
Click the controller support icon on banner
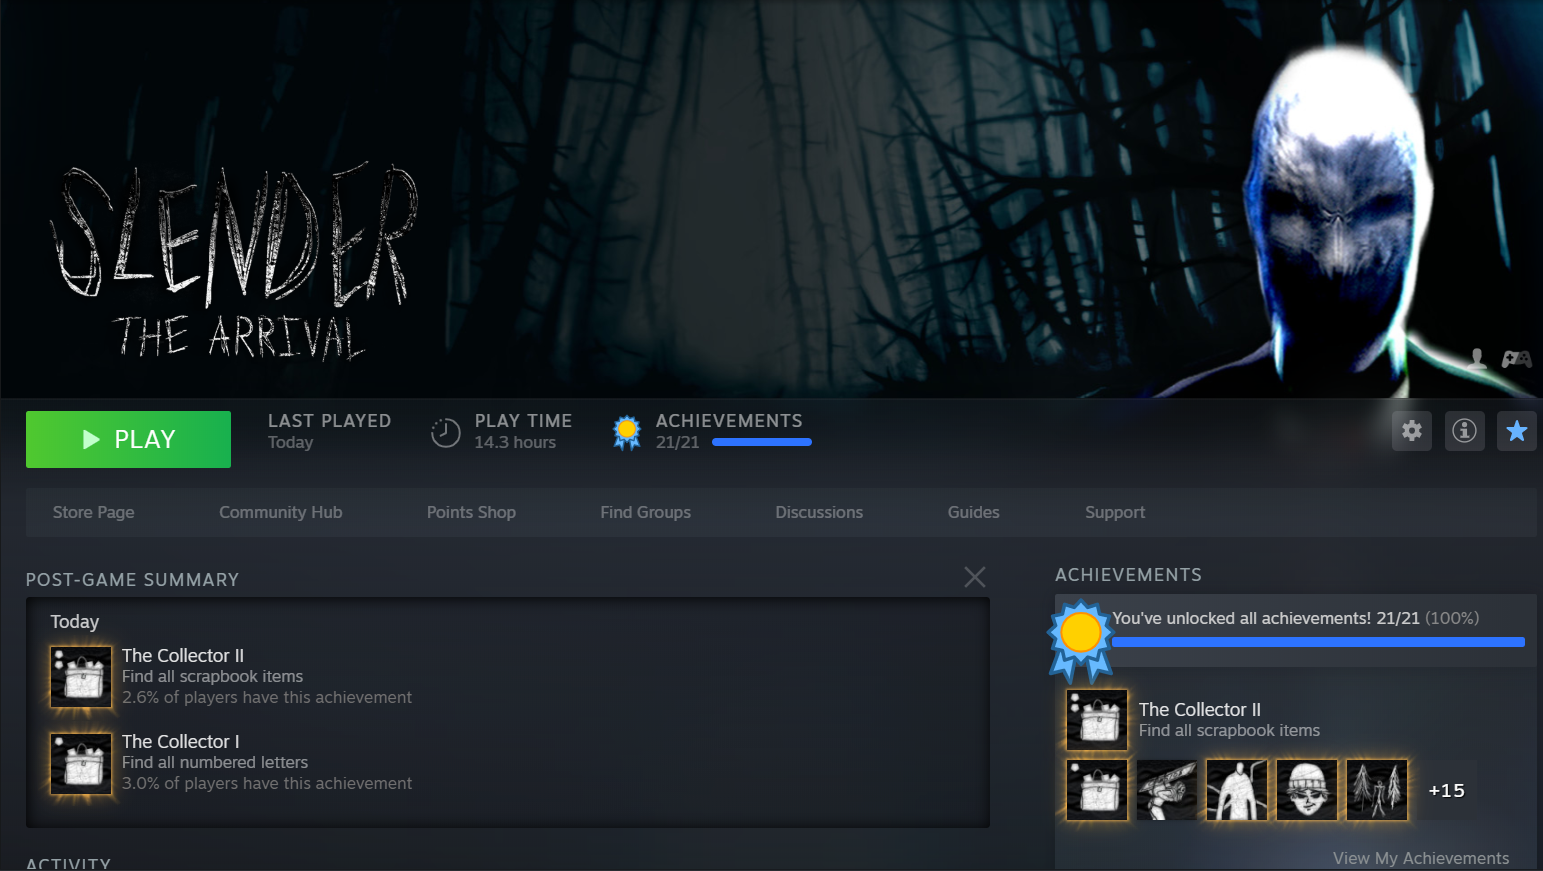coord(1516,358)
